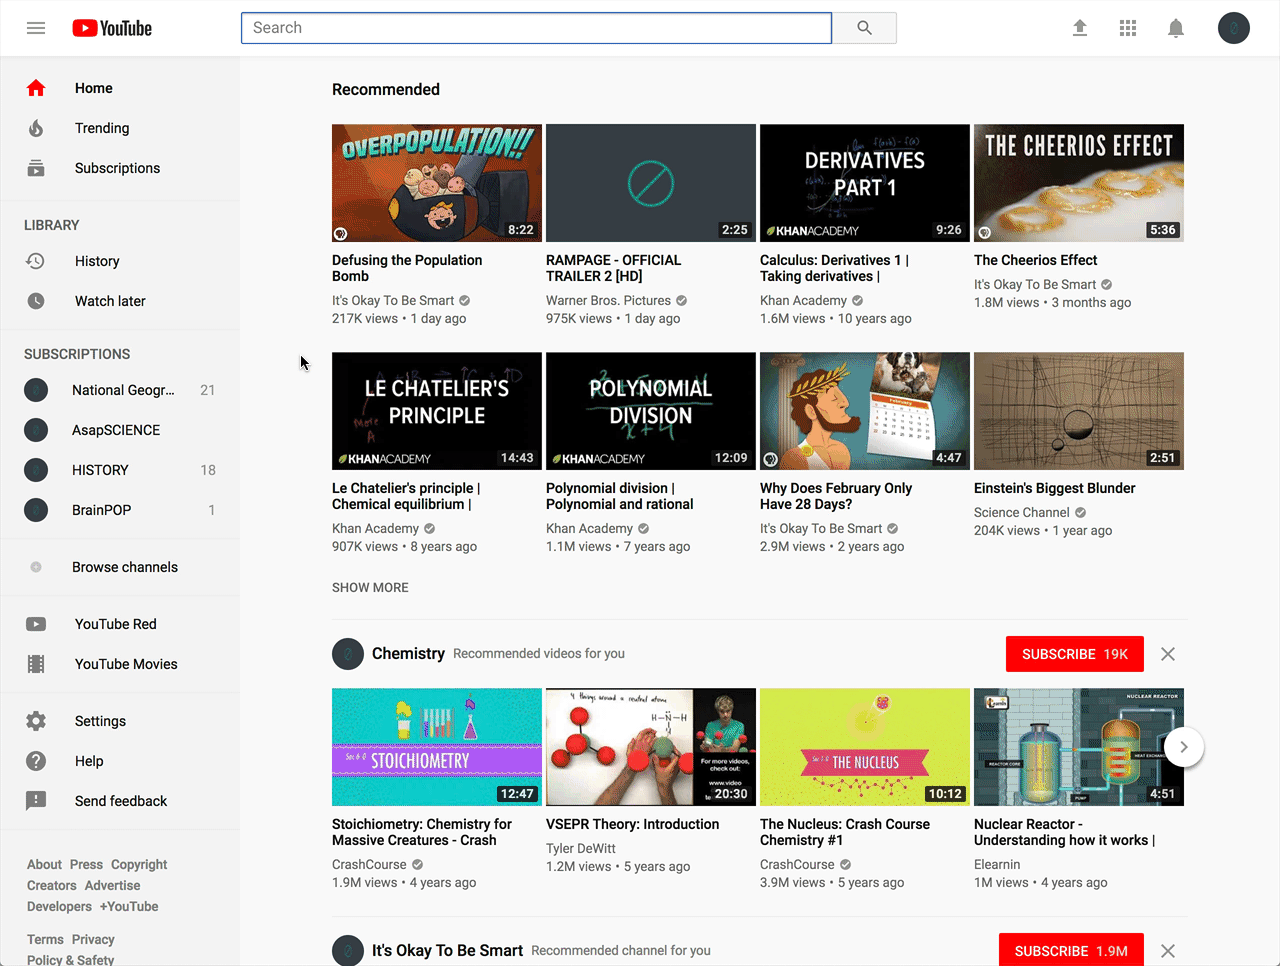
Task: Open Warner Bros. Pictures channel link
Action: (608, 300)
